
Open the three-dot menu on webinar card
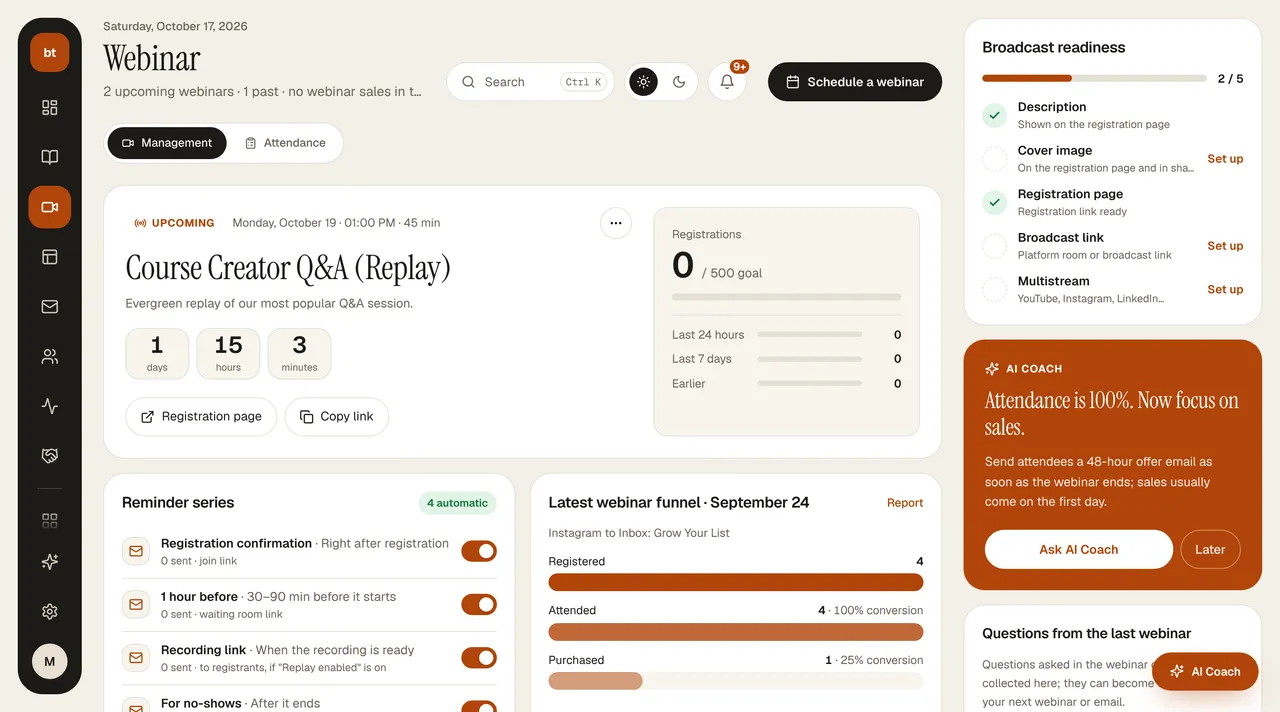pyautogui.click(x=615, y=223)
